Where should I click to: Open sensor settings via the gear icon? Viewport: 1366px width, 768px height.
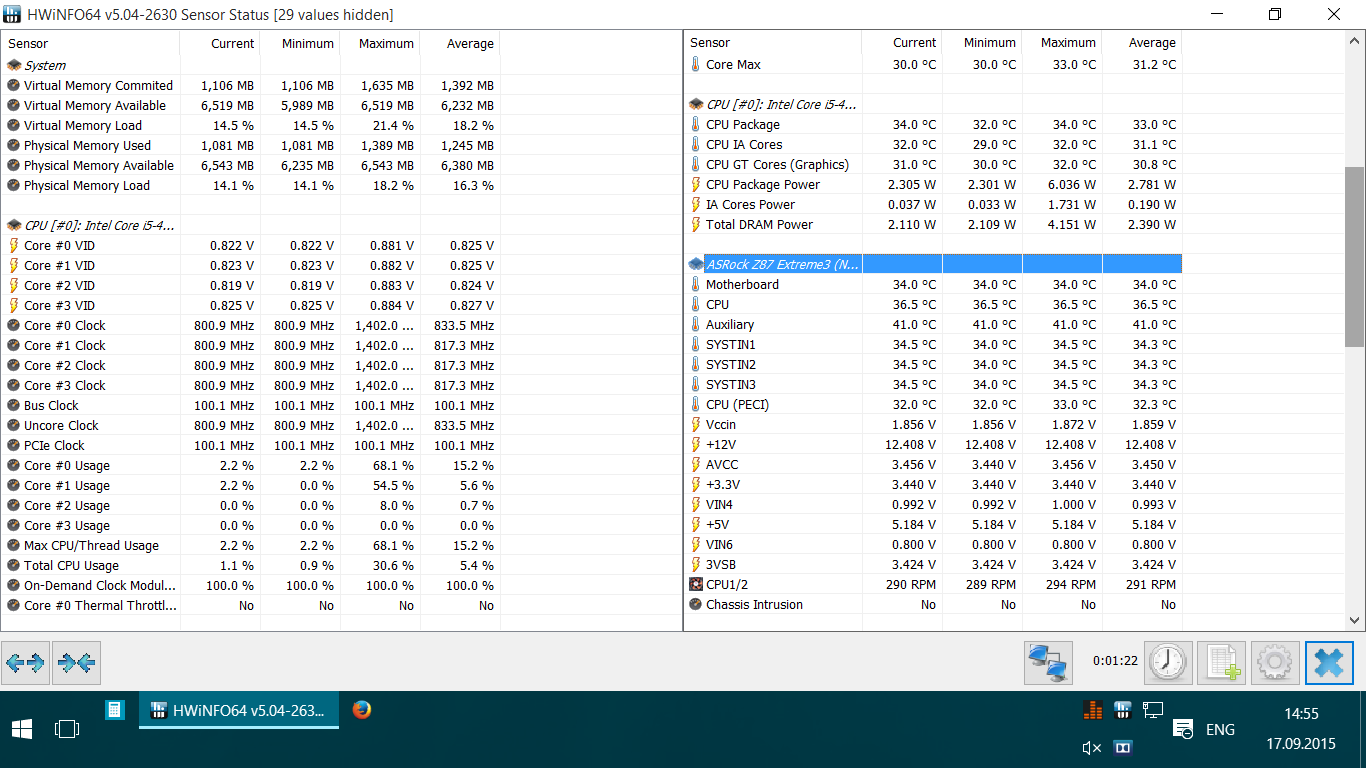coord(1275,662)
